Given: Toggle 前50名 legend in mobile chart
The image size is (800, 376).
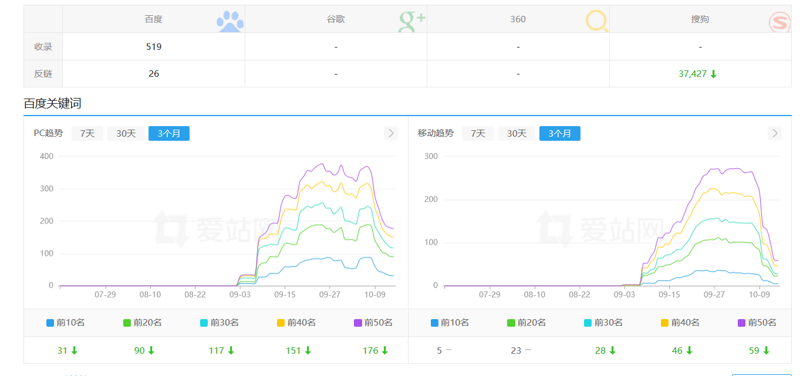Looking at the screenshot, I should pos(757,322).
